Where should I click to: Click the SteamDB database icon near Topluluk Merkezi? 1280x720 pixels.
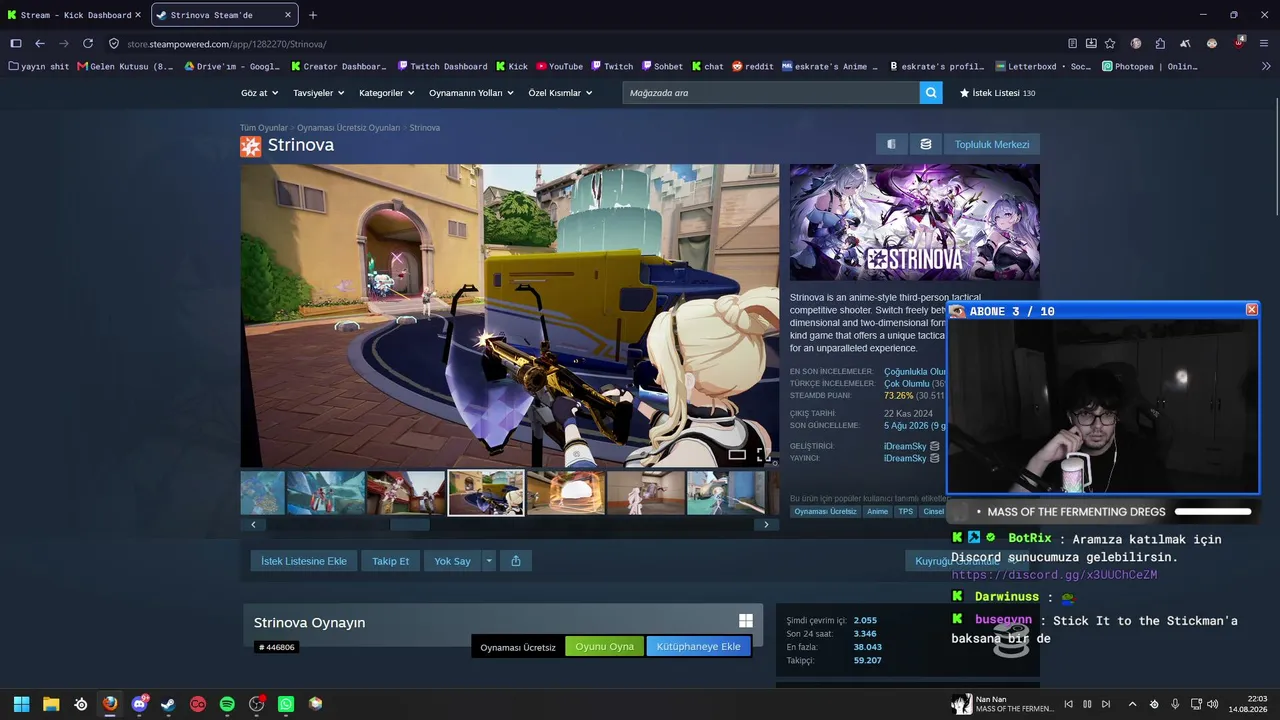[x=926, y=145]
